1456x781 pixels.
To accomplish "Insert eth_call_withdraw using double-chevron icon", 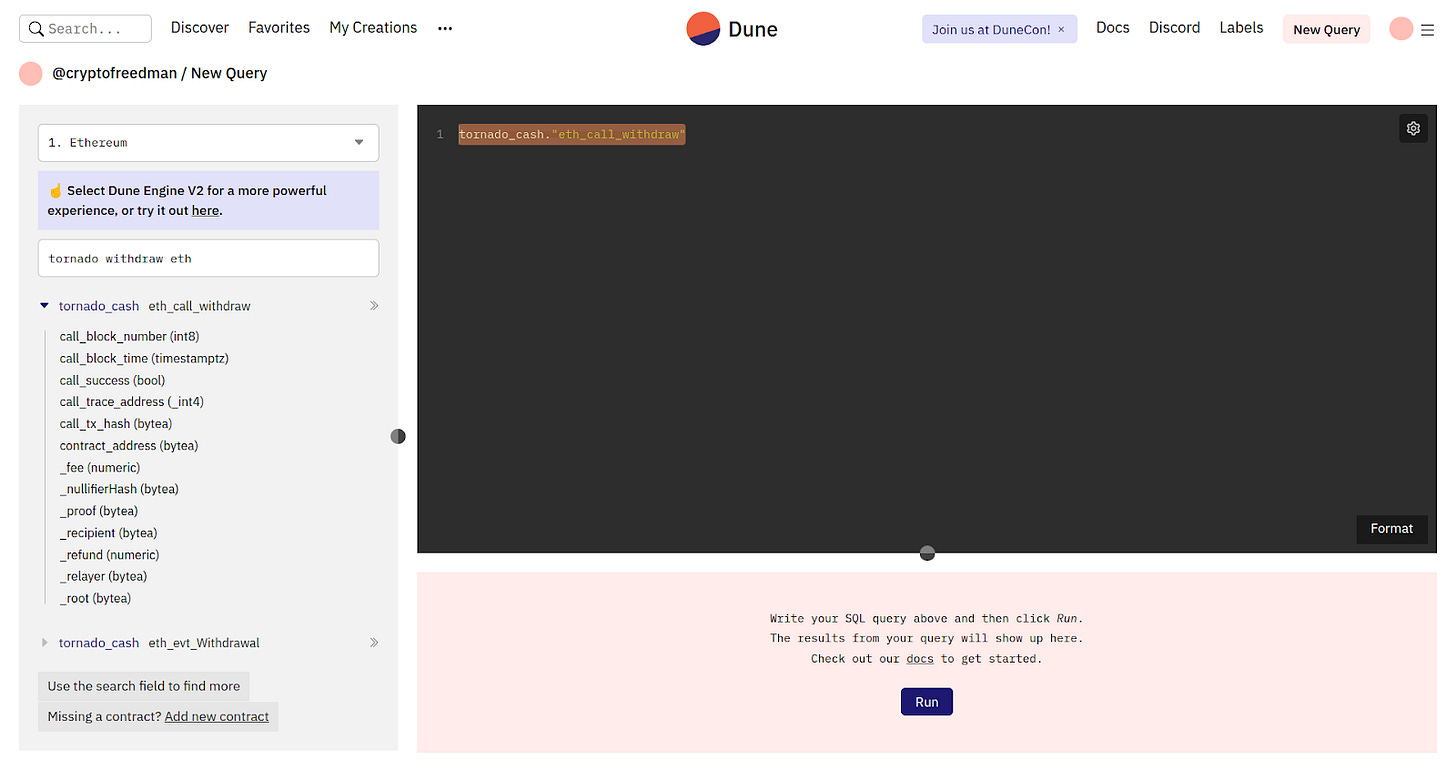I will pos(374,306).
